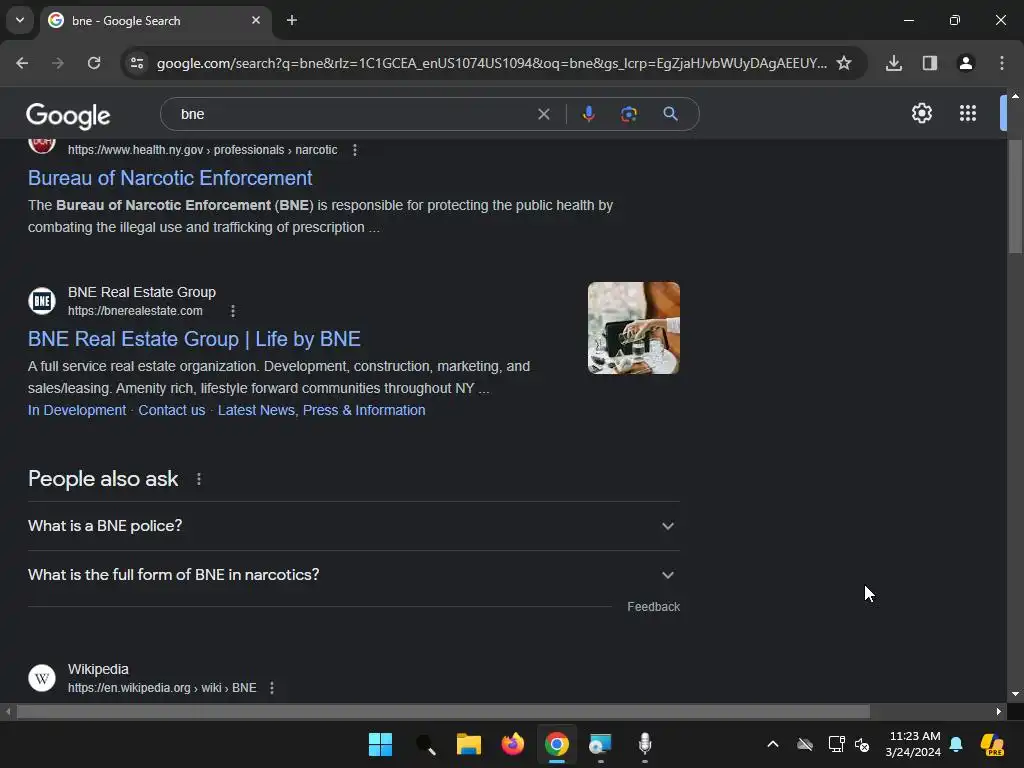Open the Bureau of Narcotic Enforcement link

[x=170, y=178]
